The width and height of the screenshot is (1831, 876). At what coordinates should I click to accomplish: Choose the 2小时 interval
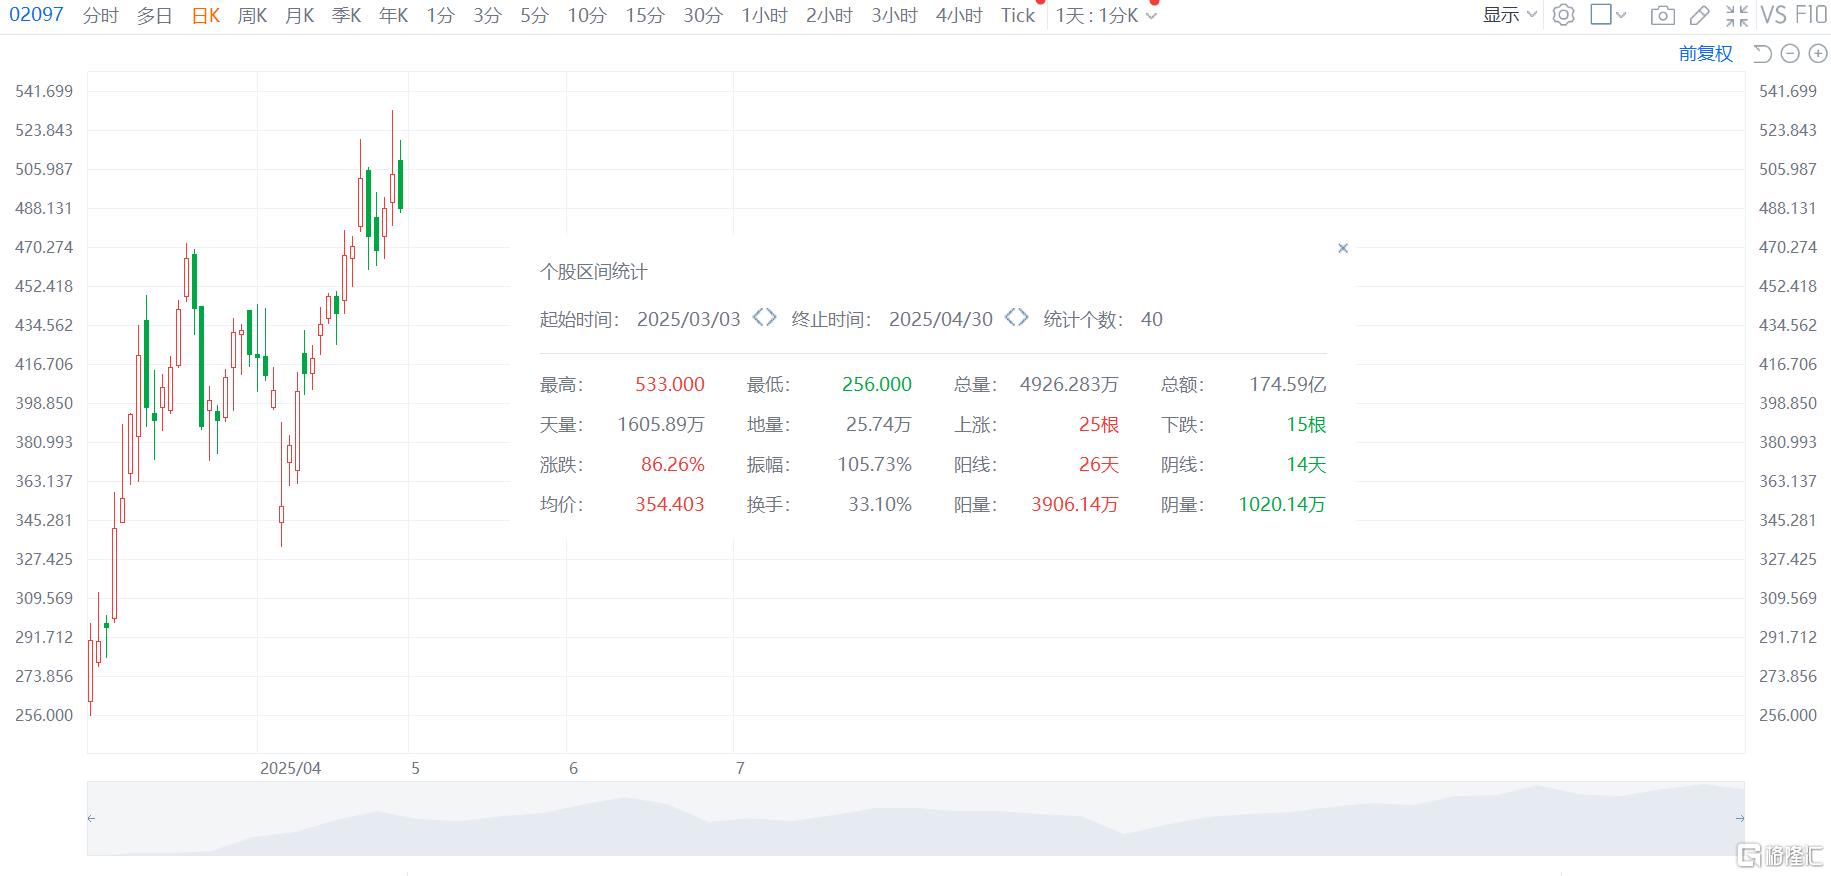[x=830, y=15]
